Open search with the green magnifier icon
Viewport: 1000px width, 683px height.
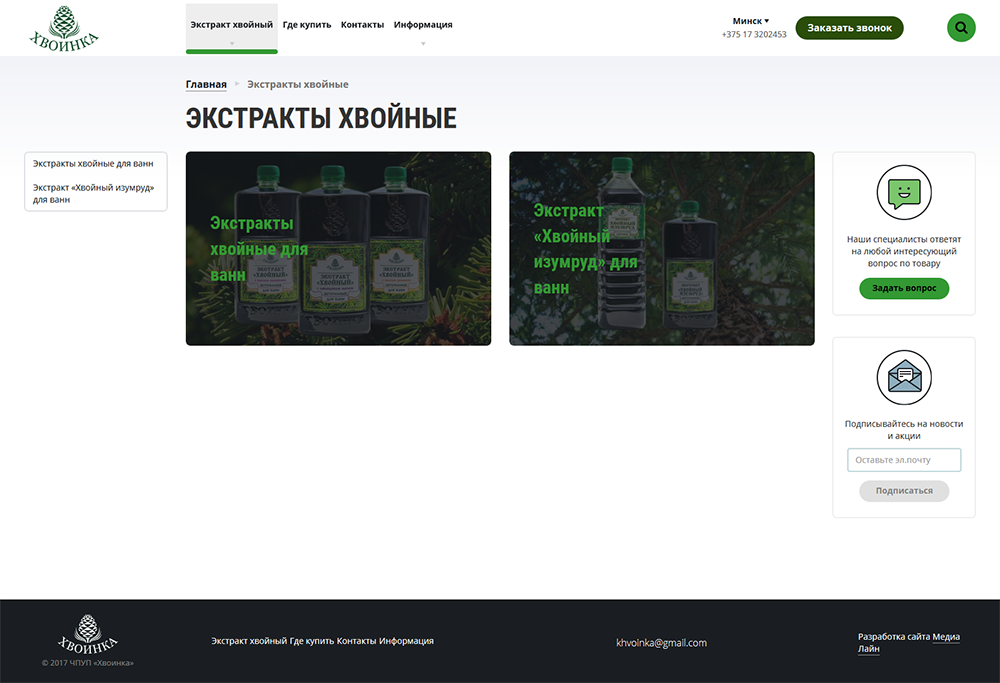[x=961, y=27]
